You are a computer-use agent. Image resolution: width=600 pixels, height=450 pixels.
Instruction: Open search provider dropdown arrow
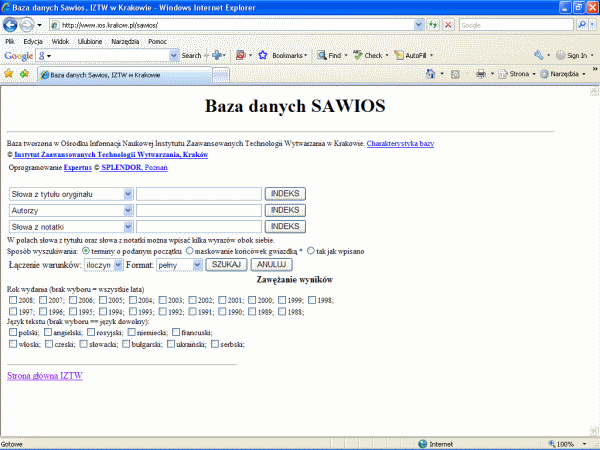pyautogui.click(x=592, y=25)
